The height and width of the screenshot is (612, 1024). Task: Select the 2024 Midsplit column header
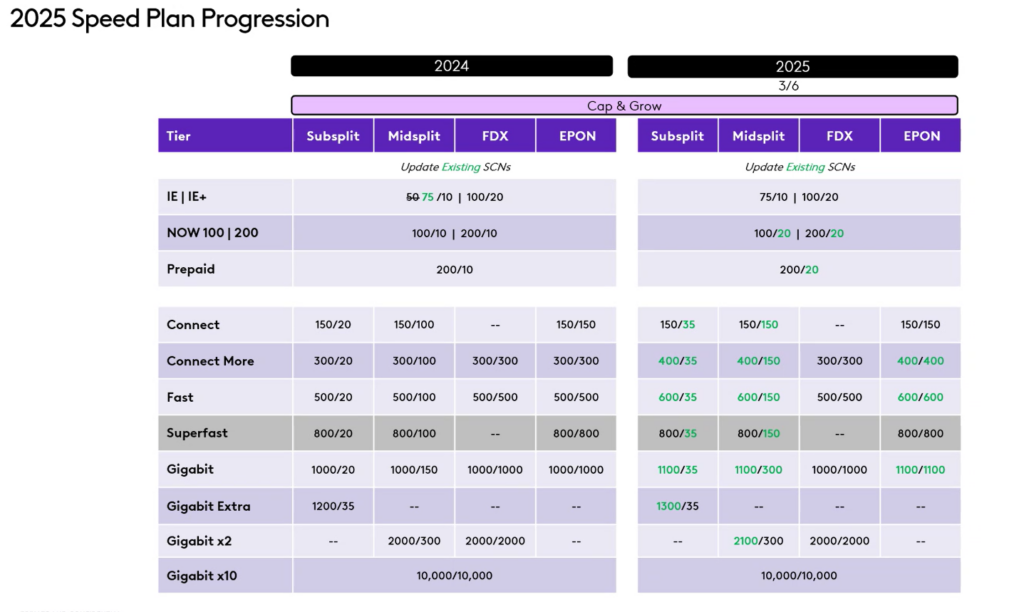(x=414, y=136)
